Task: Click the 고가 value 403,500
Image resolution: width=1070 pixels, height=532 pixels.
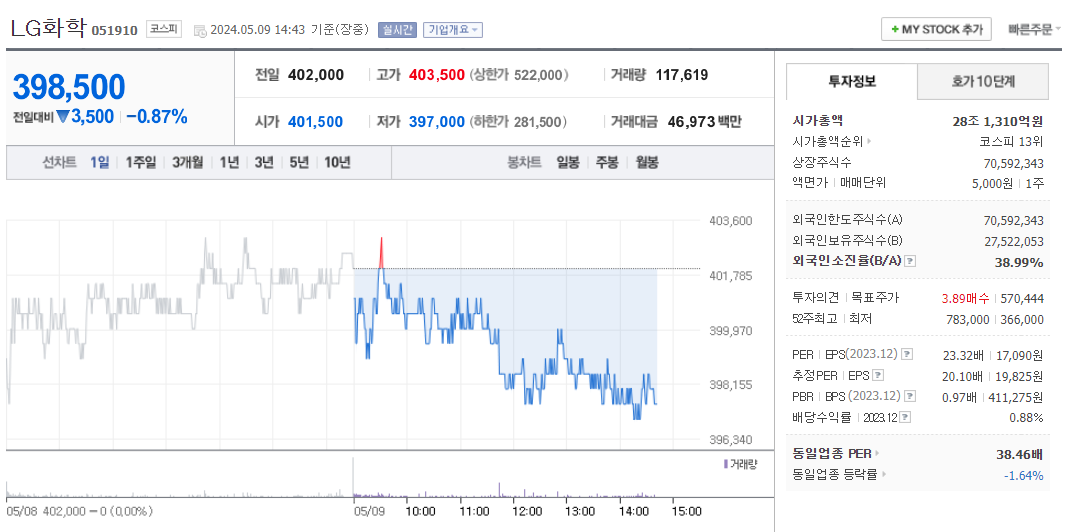Action: tap(437, 75)
